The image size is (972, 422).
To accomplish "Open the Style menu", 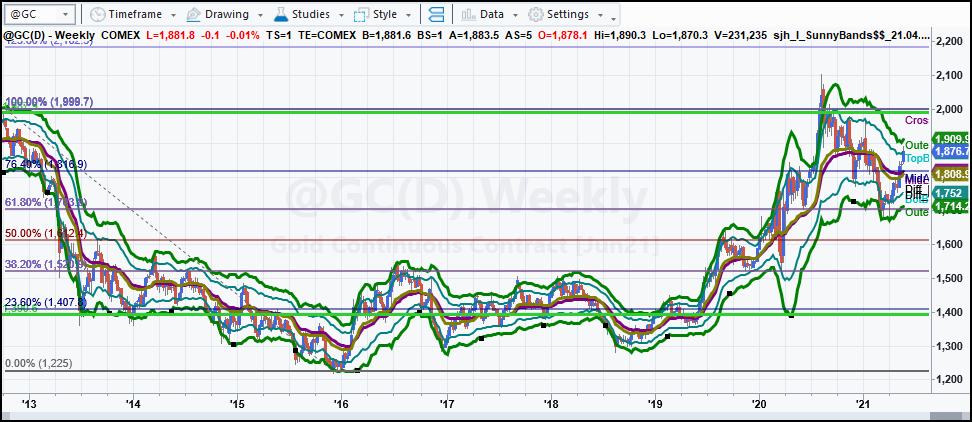I will pos(382,14).
